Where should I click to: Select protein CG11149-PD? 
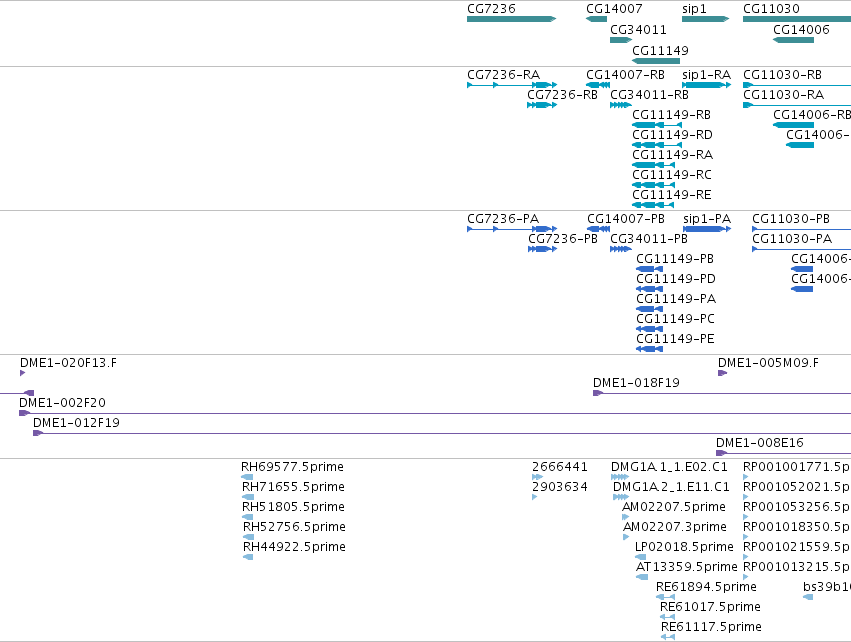tap(649, 289)
